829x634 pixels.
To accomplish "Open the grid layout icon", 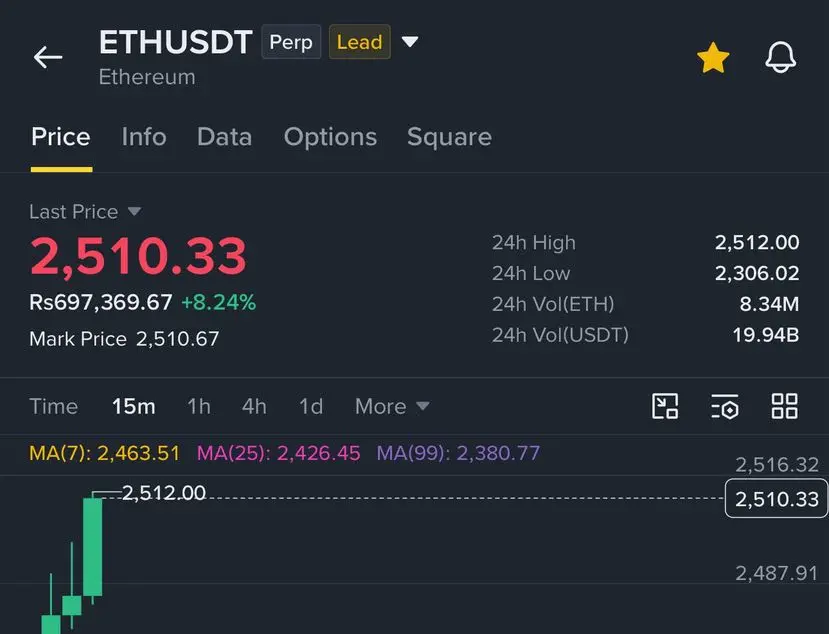I will [785, 406].
